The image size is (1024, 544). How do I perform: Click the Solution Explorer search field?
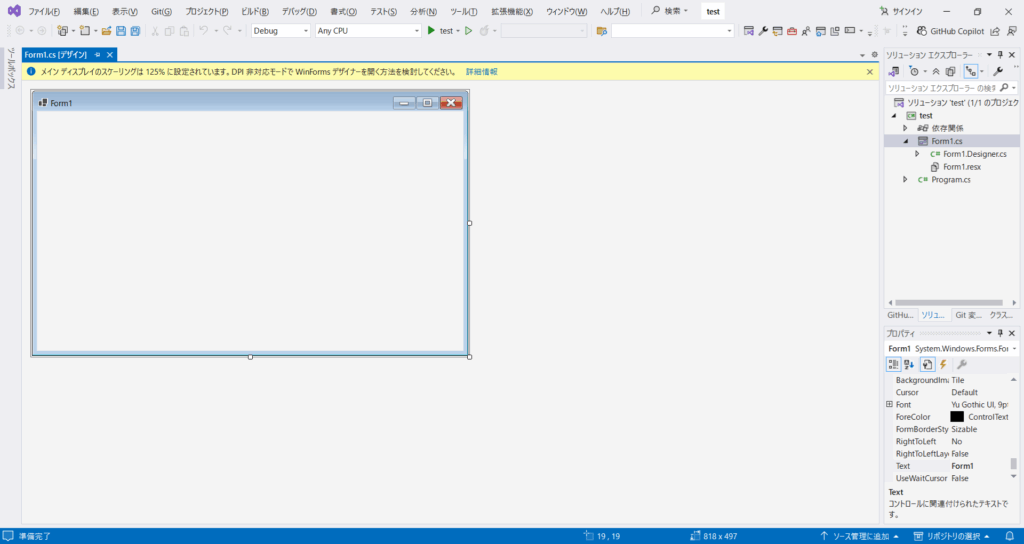(x=940, y=88)
